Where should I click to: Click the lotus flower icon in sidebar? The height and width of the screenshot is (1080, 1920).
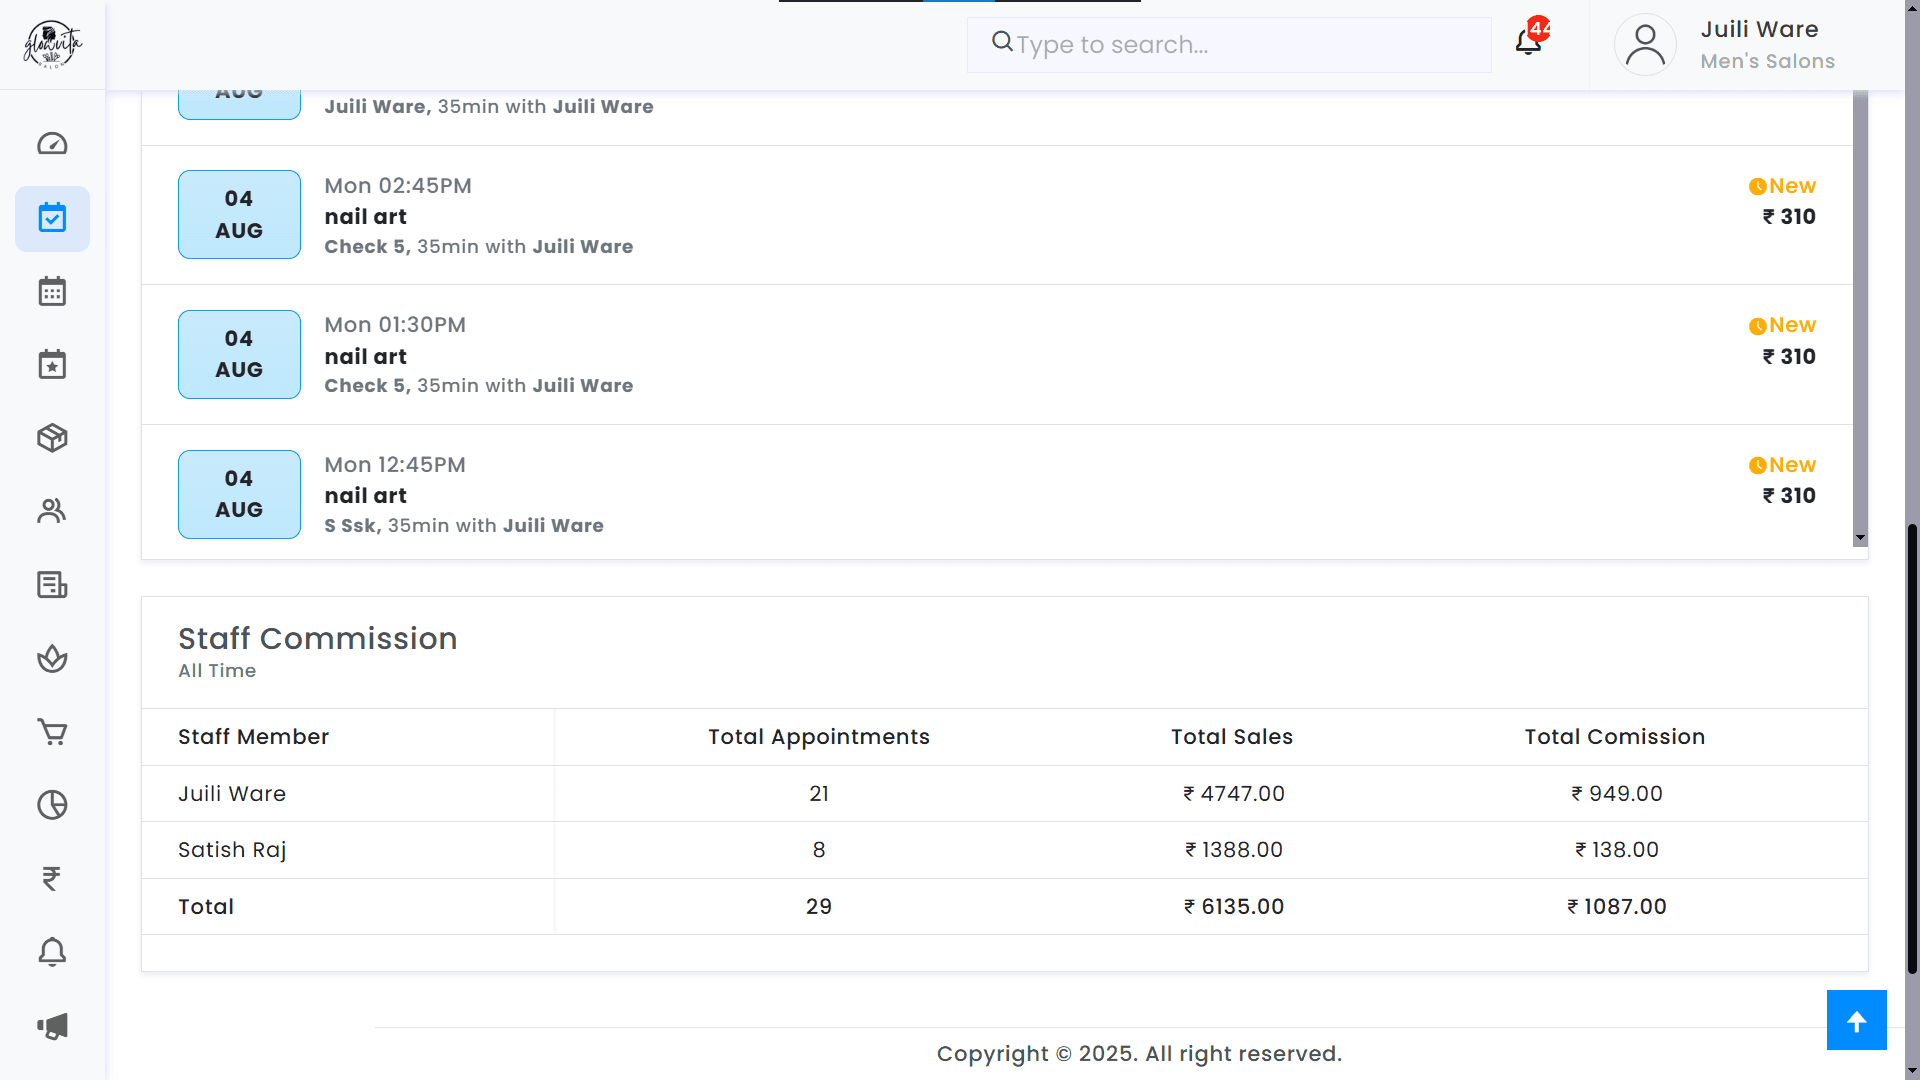[52, 658]
